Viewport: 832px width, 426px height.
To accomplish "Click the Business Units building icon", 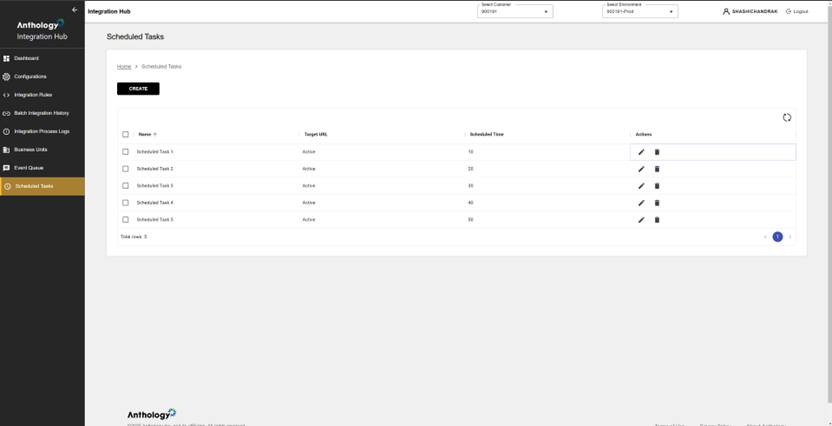I will 6,150.
